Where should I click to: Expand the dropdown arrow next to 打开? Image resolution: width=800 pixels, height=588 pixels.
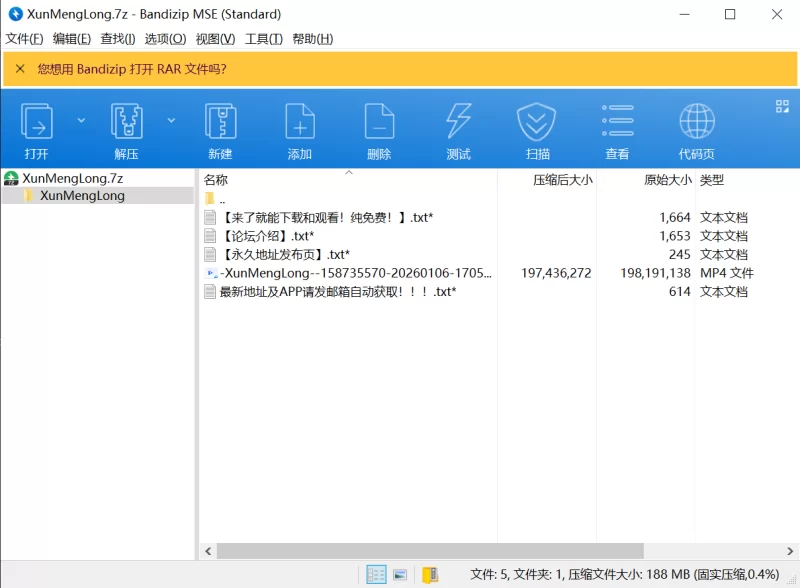pyautogui.click(x=81, y=120)
